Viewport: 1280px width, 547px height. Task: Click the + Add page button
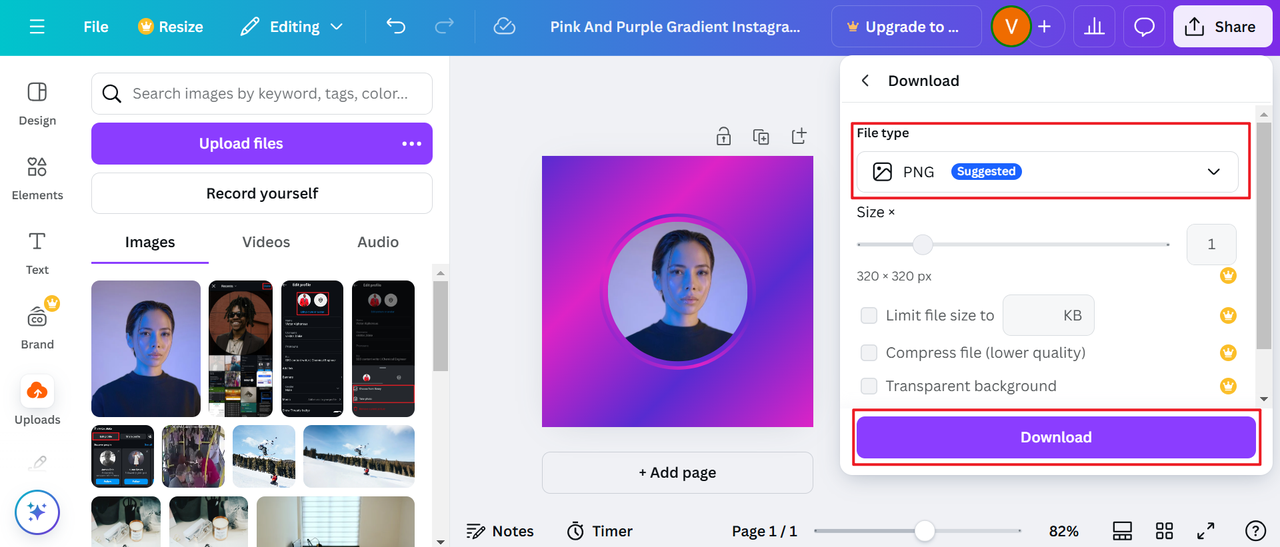click(678, 472)
